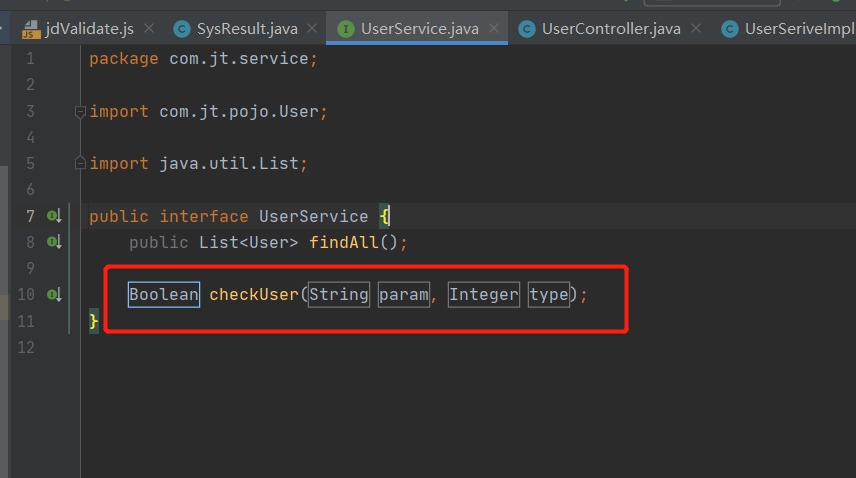Click implemented-method gutter icon on line 8
856x478 pixels.
pos(54,242)
